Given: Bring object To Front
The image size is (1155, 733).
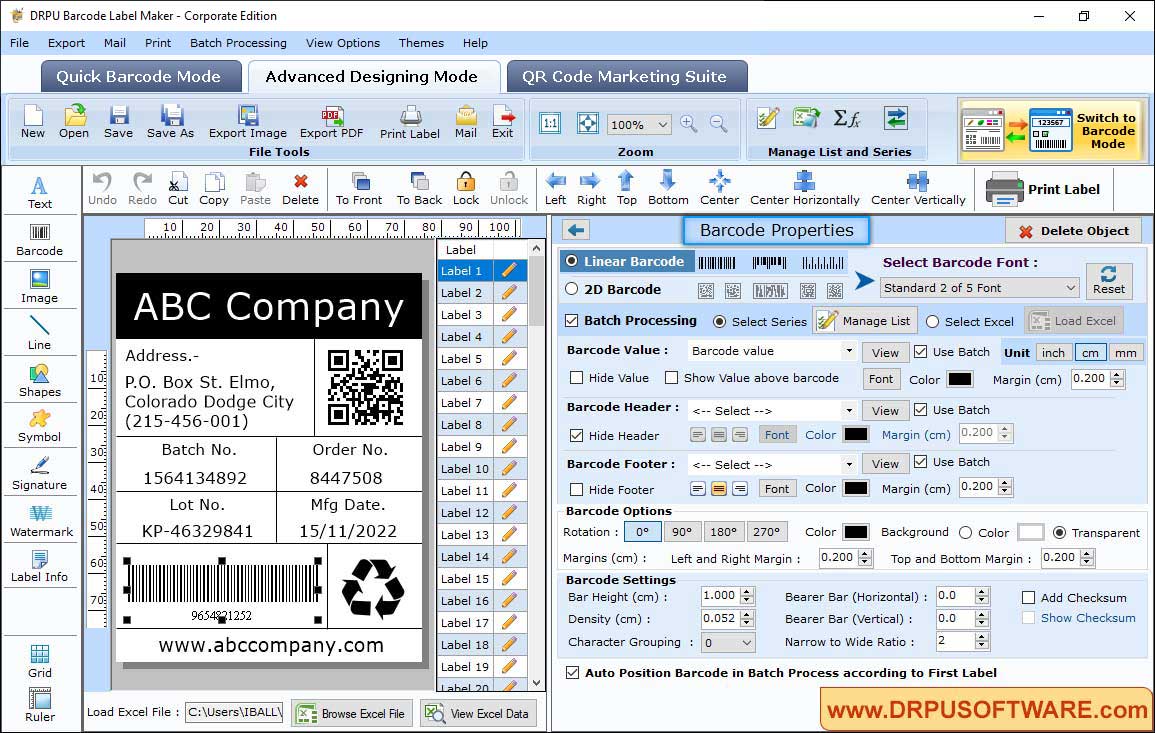Looking at the screenshot, I should [359, 189].
